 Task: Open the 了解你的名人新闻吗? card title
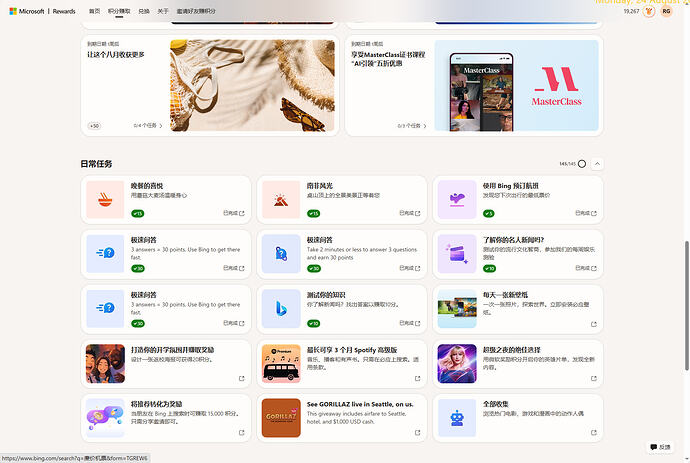pos(514,240)
